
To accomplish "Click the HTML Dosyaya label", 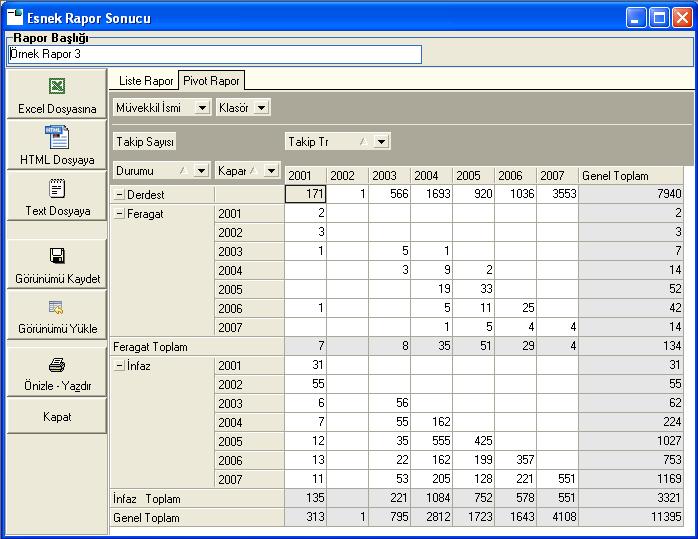I will [x=57, y=160].
